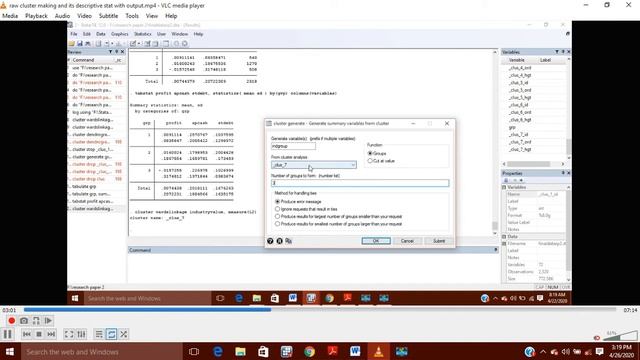Collapse the Data section in Properties panel
This screenshot has height=360, width=640.
coord(504,237)
